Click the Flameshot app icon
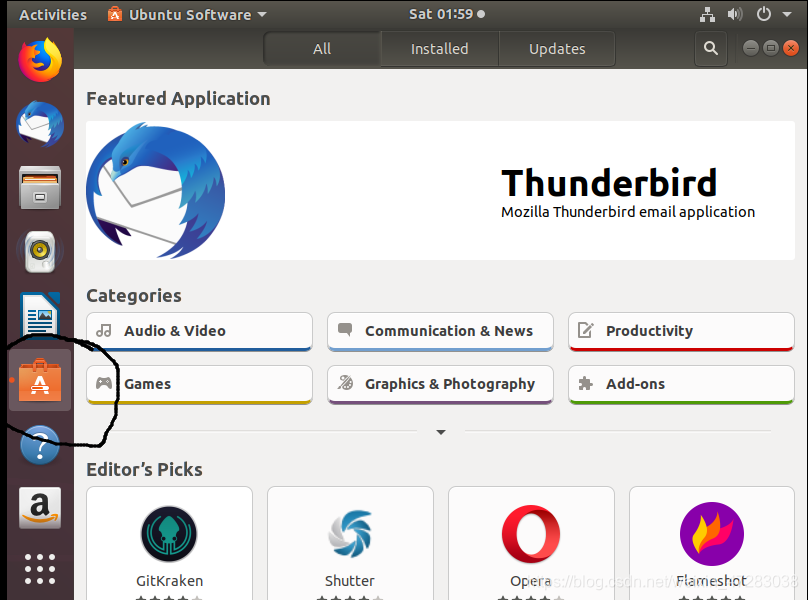 712,534
